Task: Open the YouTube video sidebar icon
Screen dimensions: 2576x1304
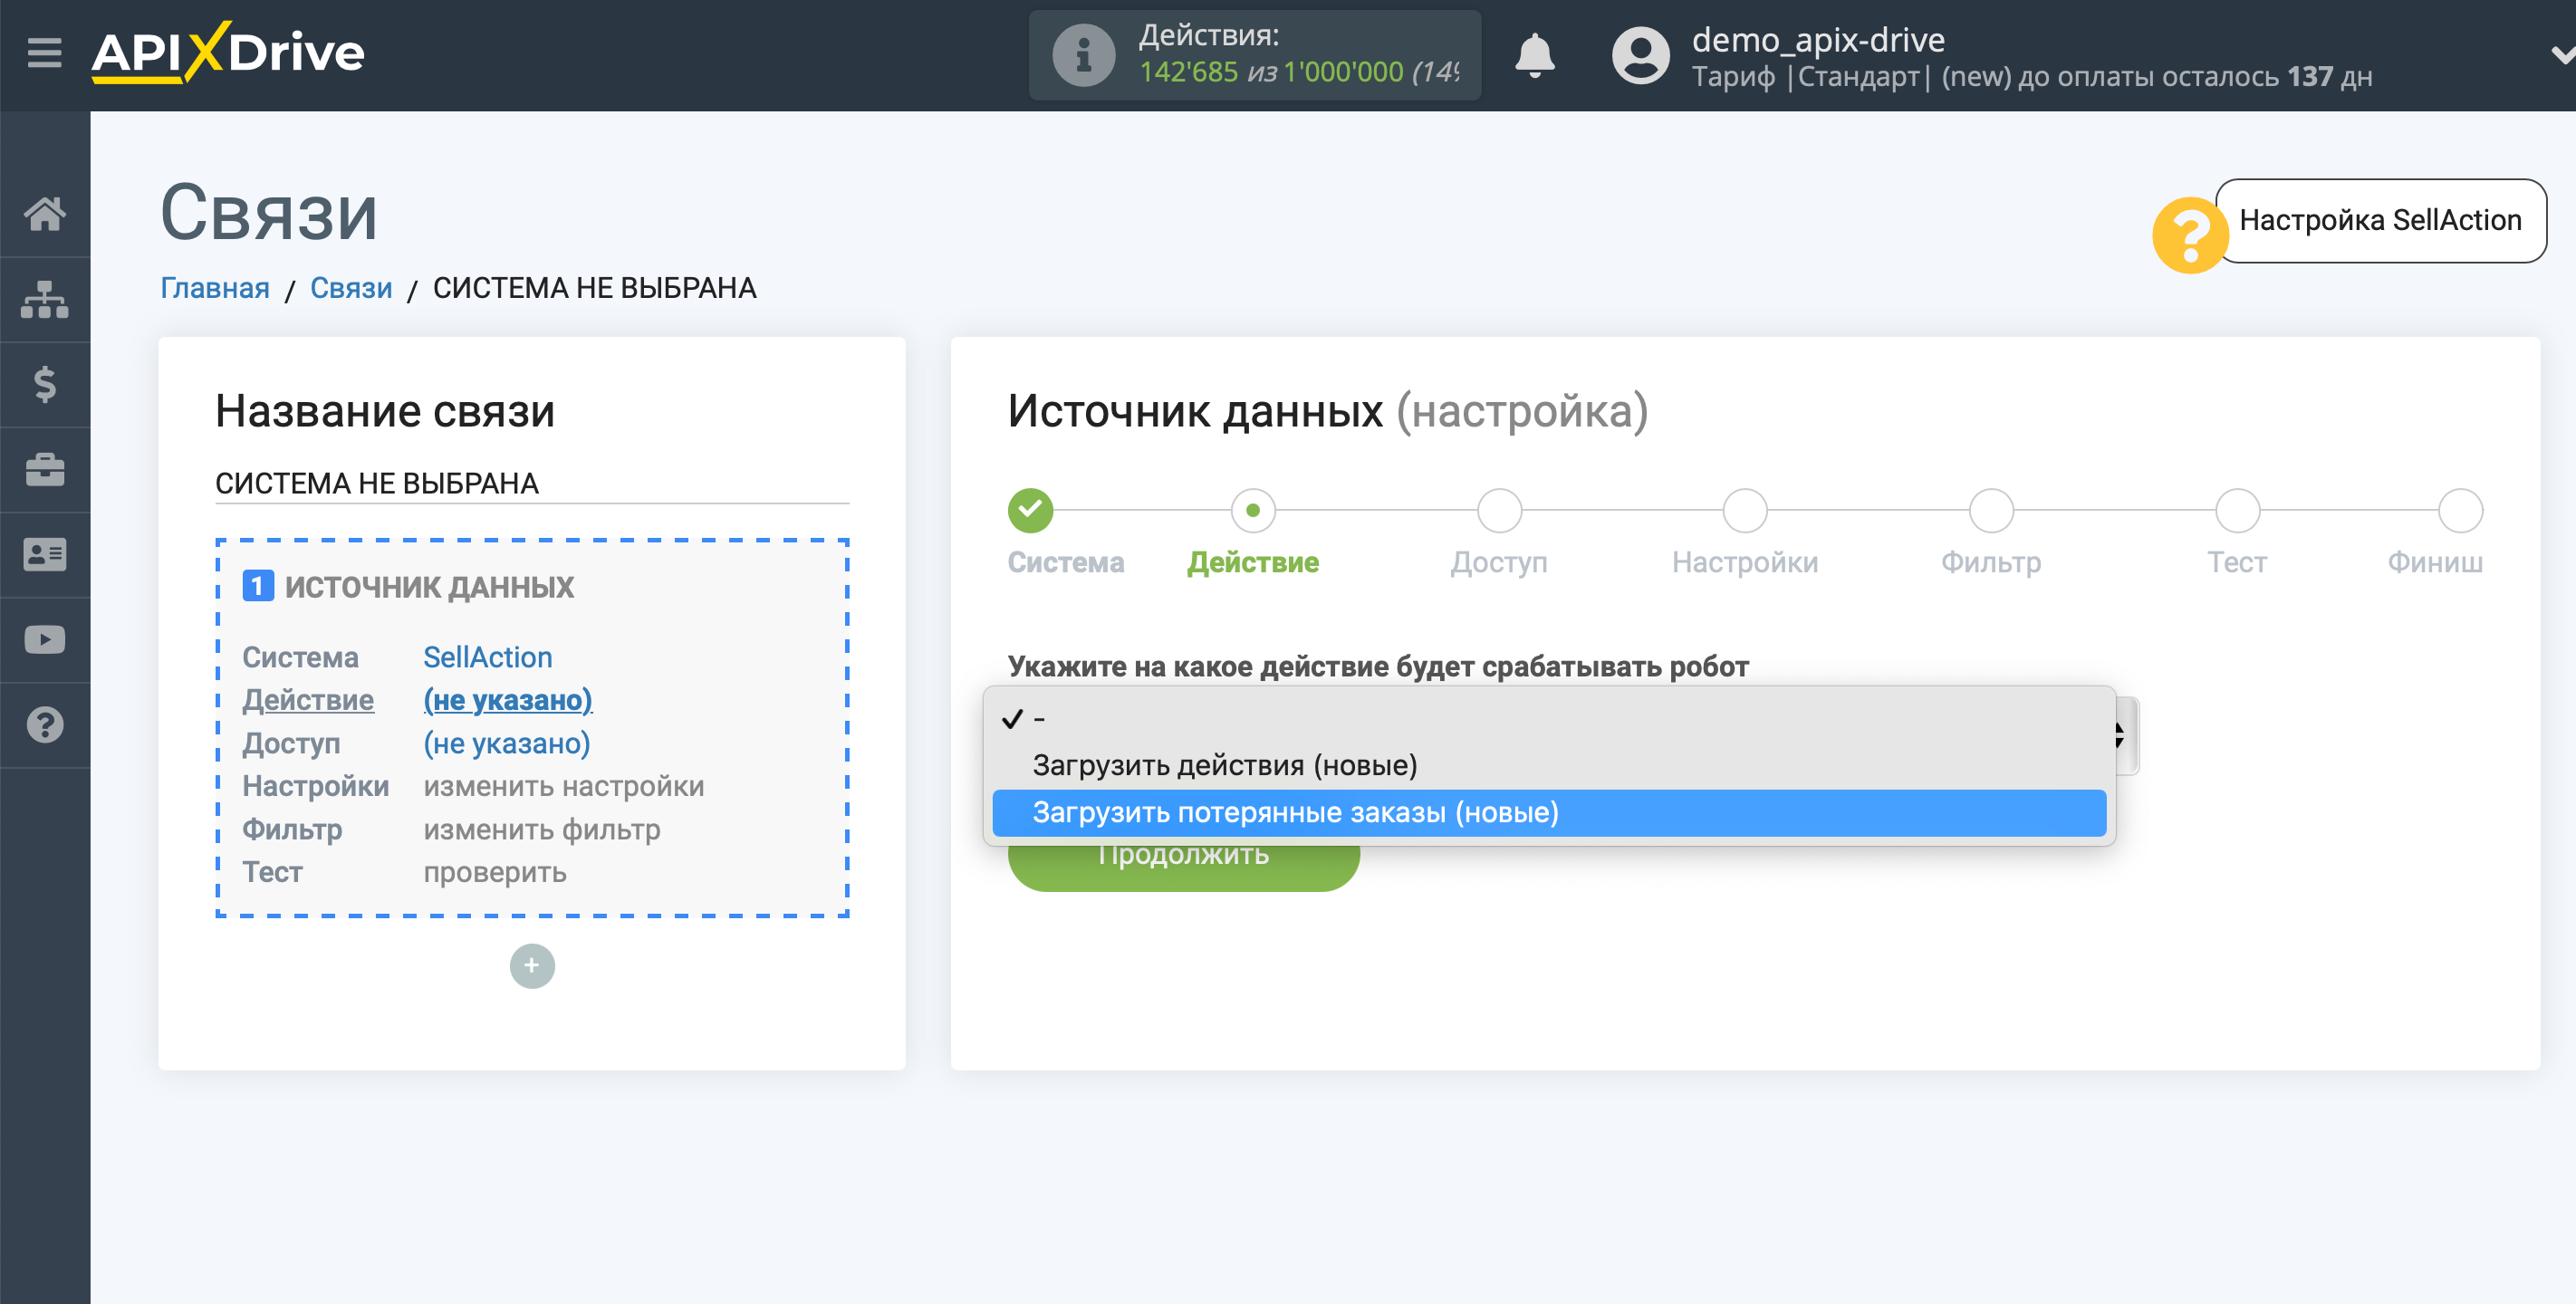Action: tap(45, 639)
